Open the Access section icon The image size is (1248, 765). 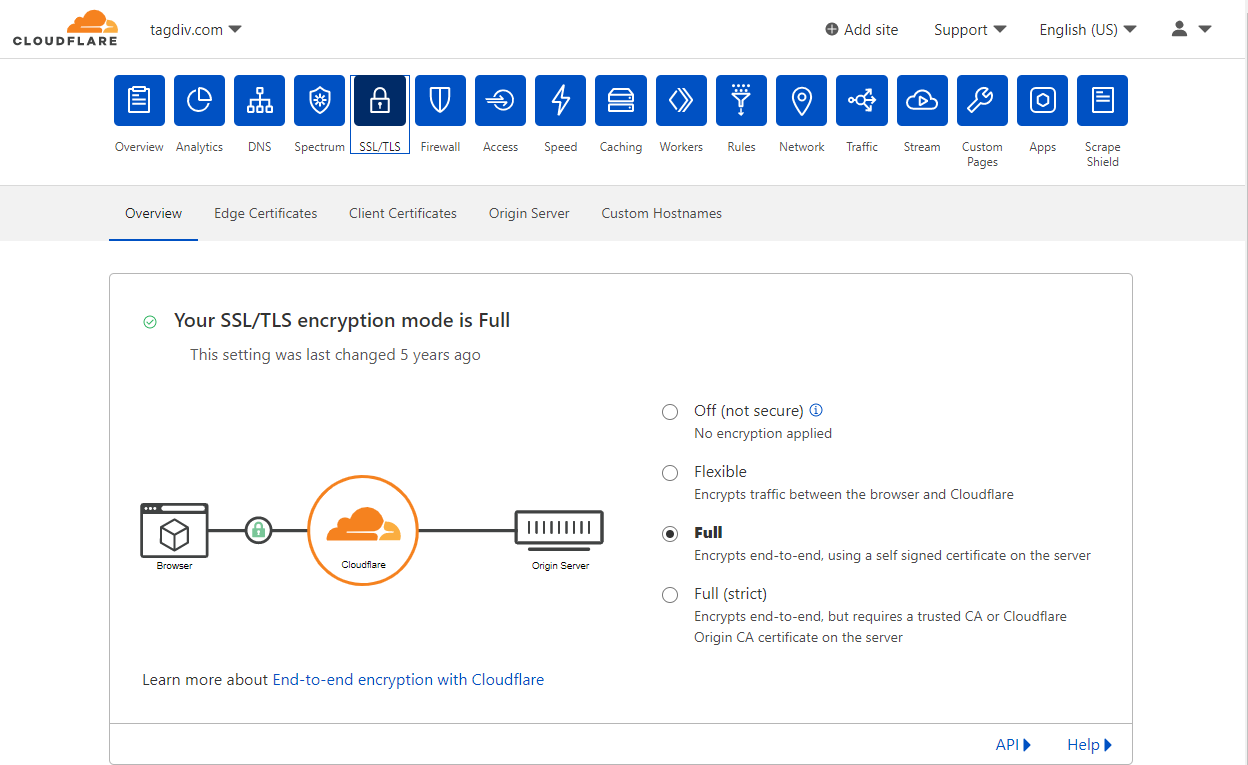coord(500,100)
